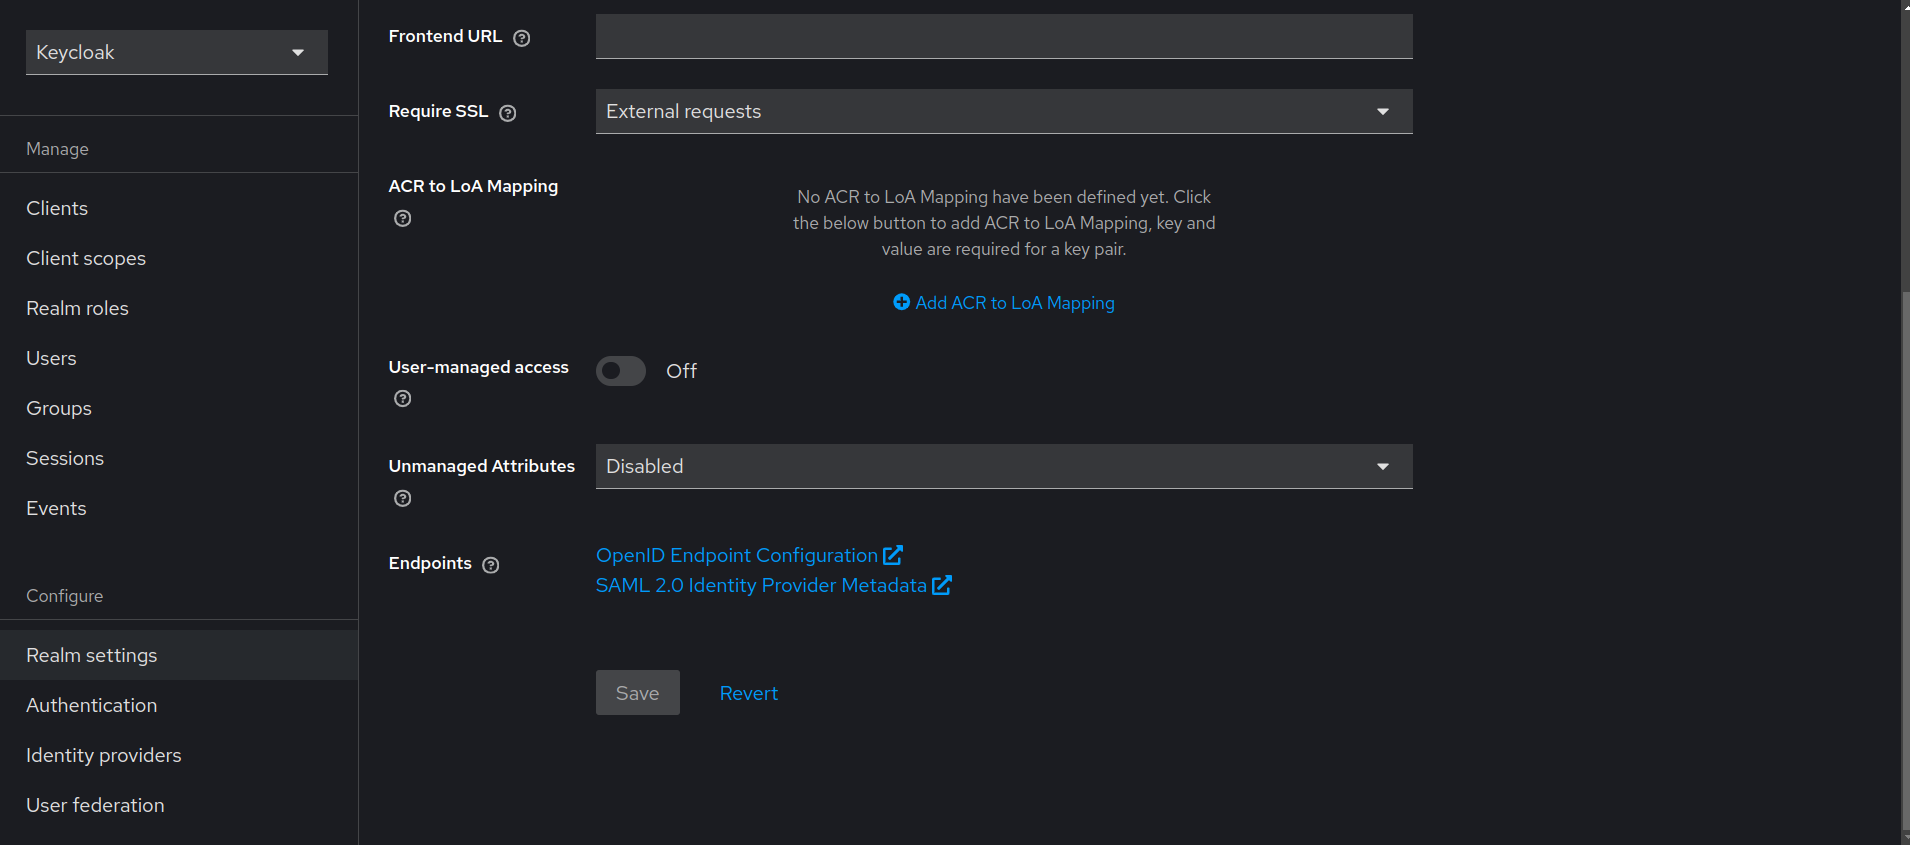1910x845 pixels.
Task: Open Events in sidebar
Action: pos(179,508)
